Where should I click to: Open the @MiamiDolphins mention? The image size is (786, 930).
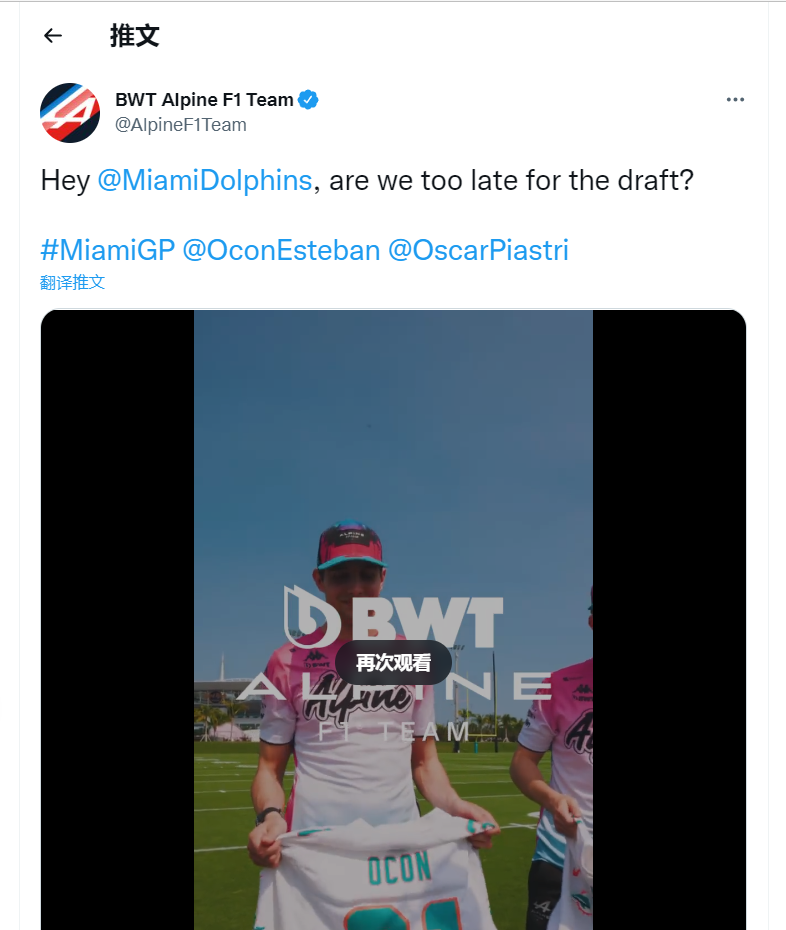(205, 181)
